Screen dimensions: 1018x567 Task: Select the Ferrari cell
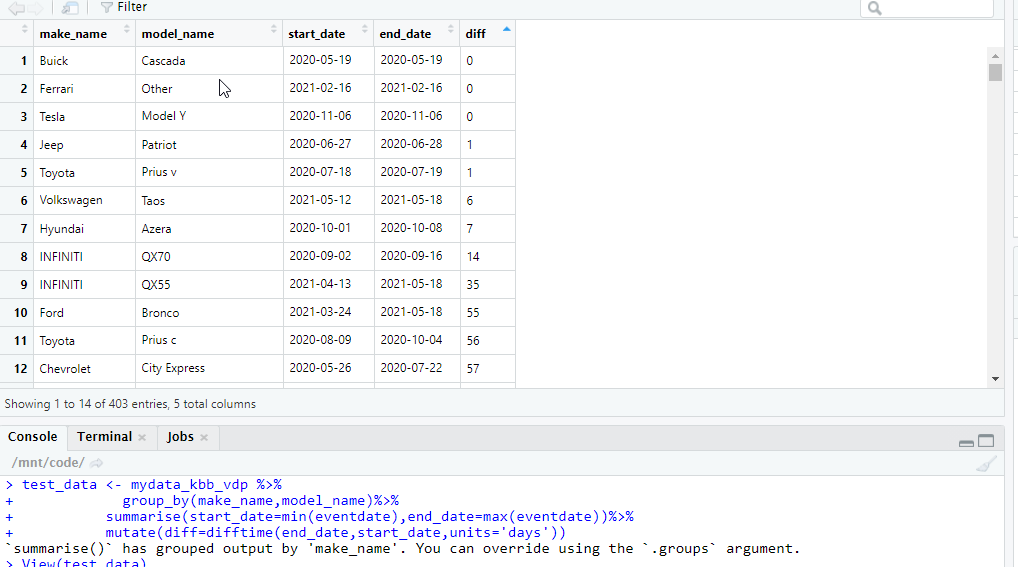[84, 88]
